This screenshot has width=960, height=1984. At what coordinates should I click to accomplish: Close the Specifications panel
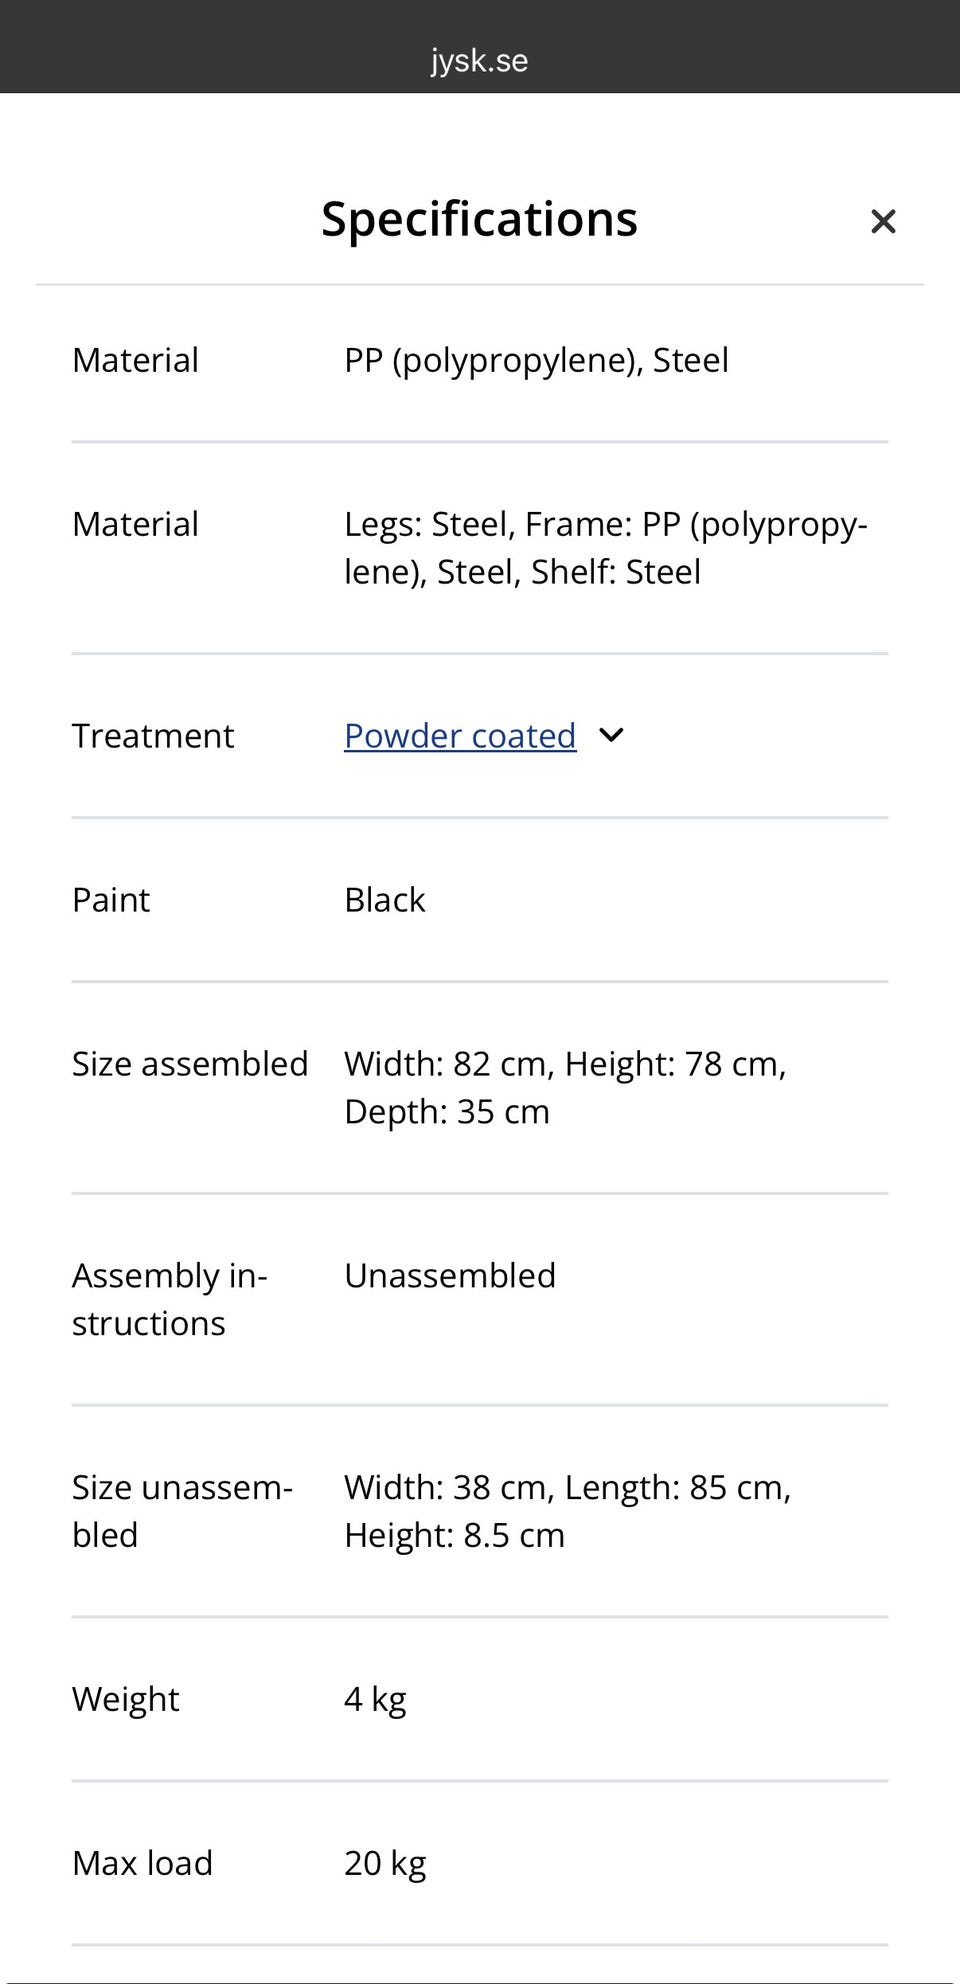point(882,221)
